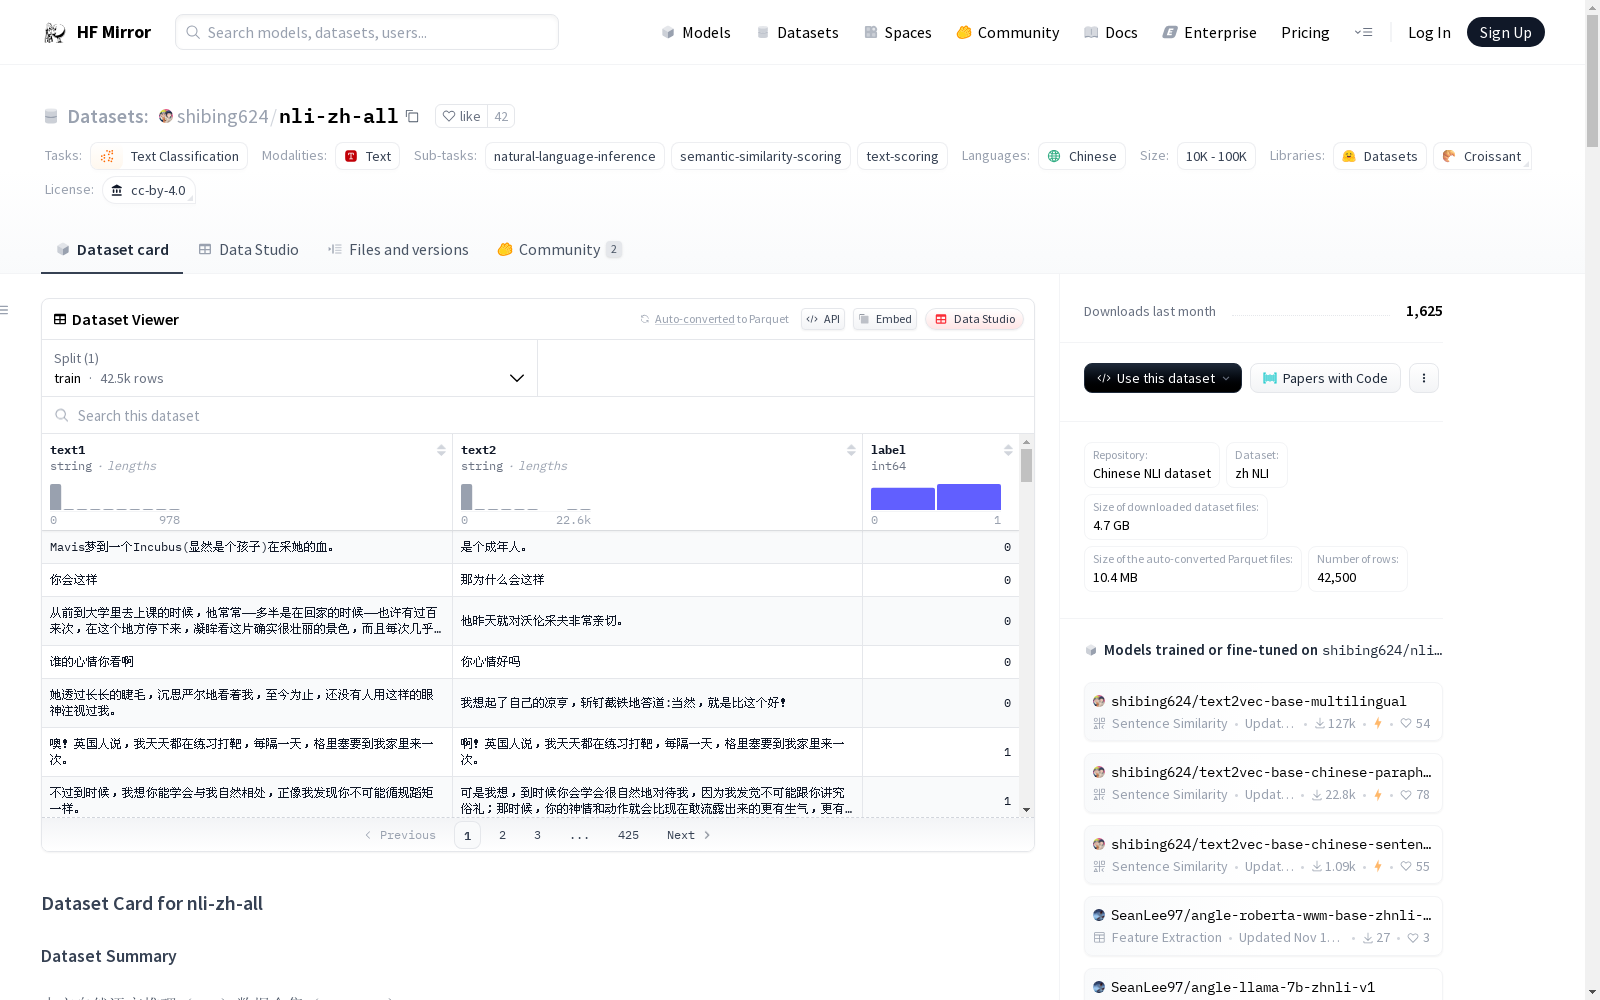
Task: Click the left sidebar hamburger icon
Action: [4, 310]
